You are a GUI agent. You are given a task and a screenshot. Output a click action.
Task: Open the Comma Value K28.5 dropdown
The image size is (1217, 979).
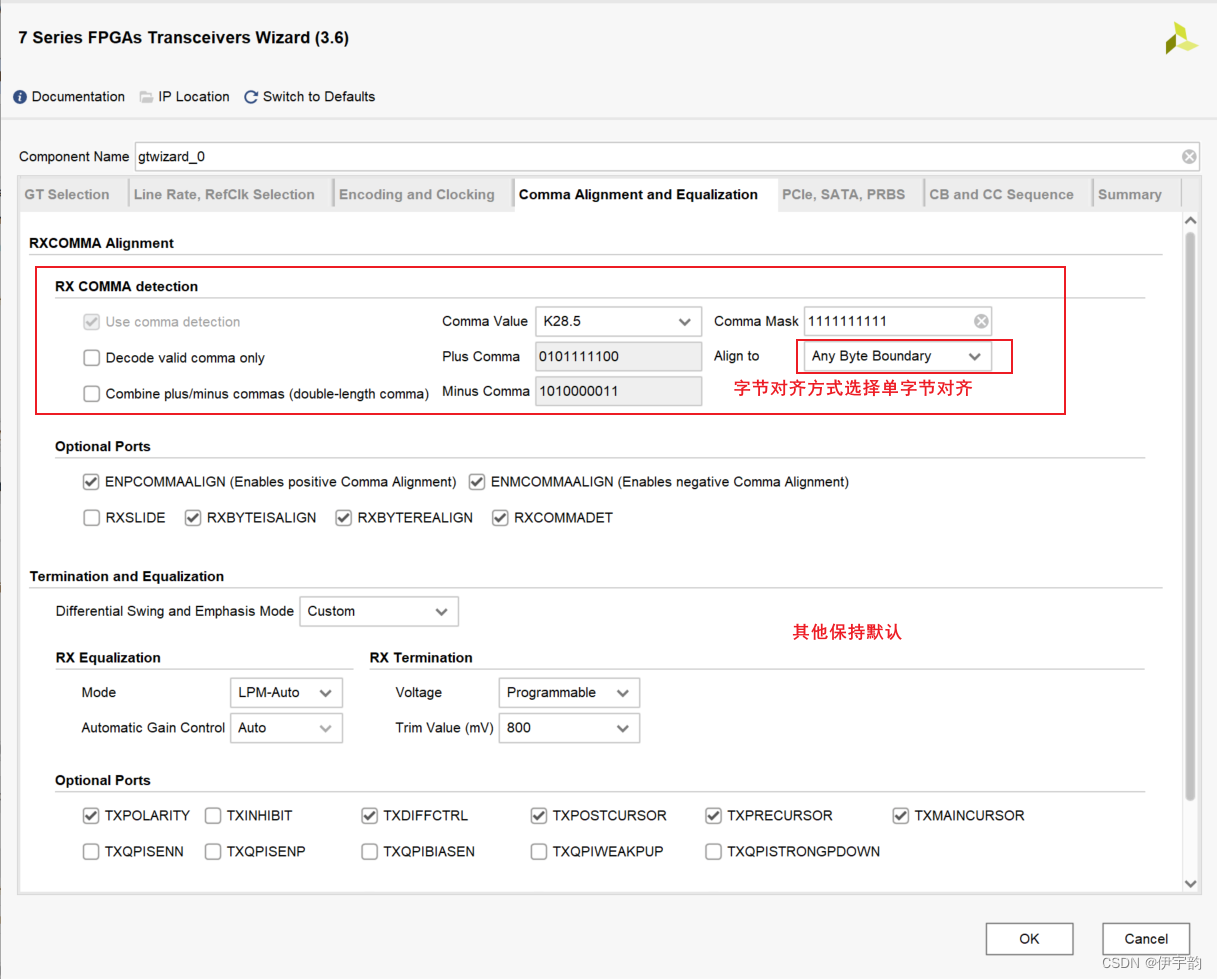point(618,322)
